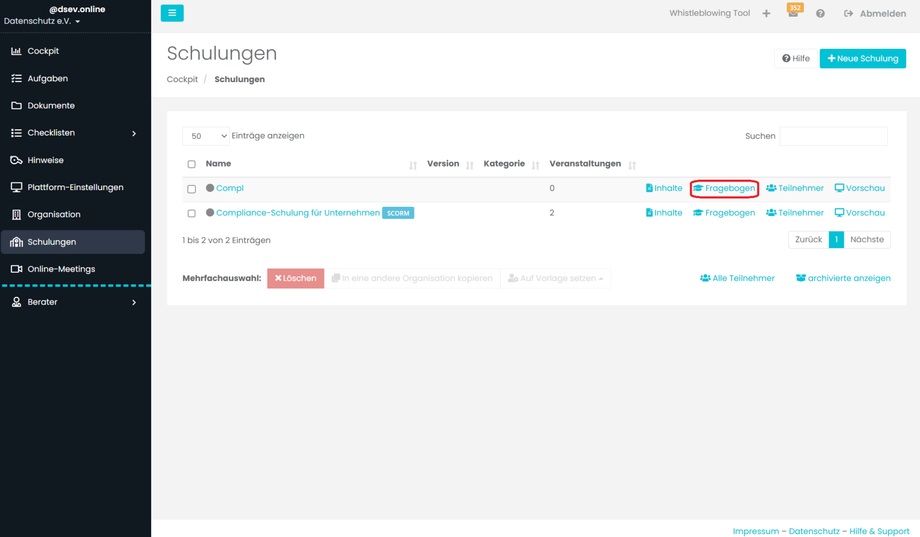Open Plattform-Einstellungen in the sidebar

tap(73, 187)
